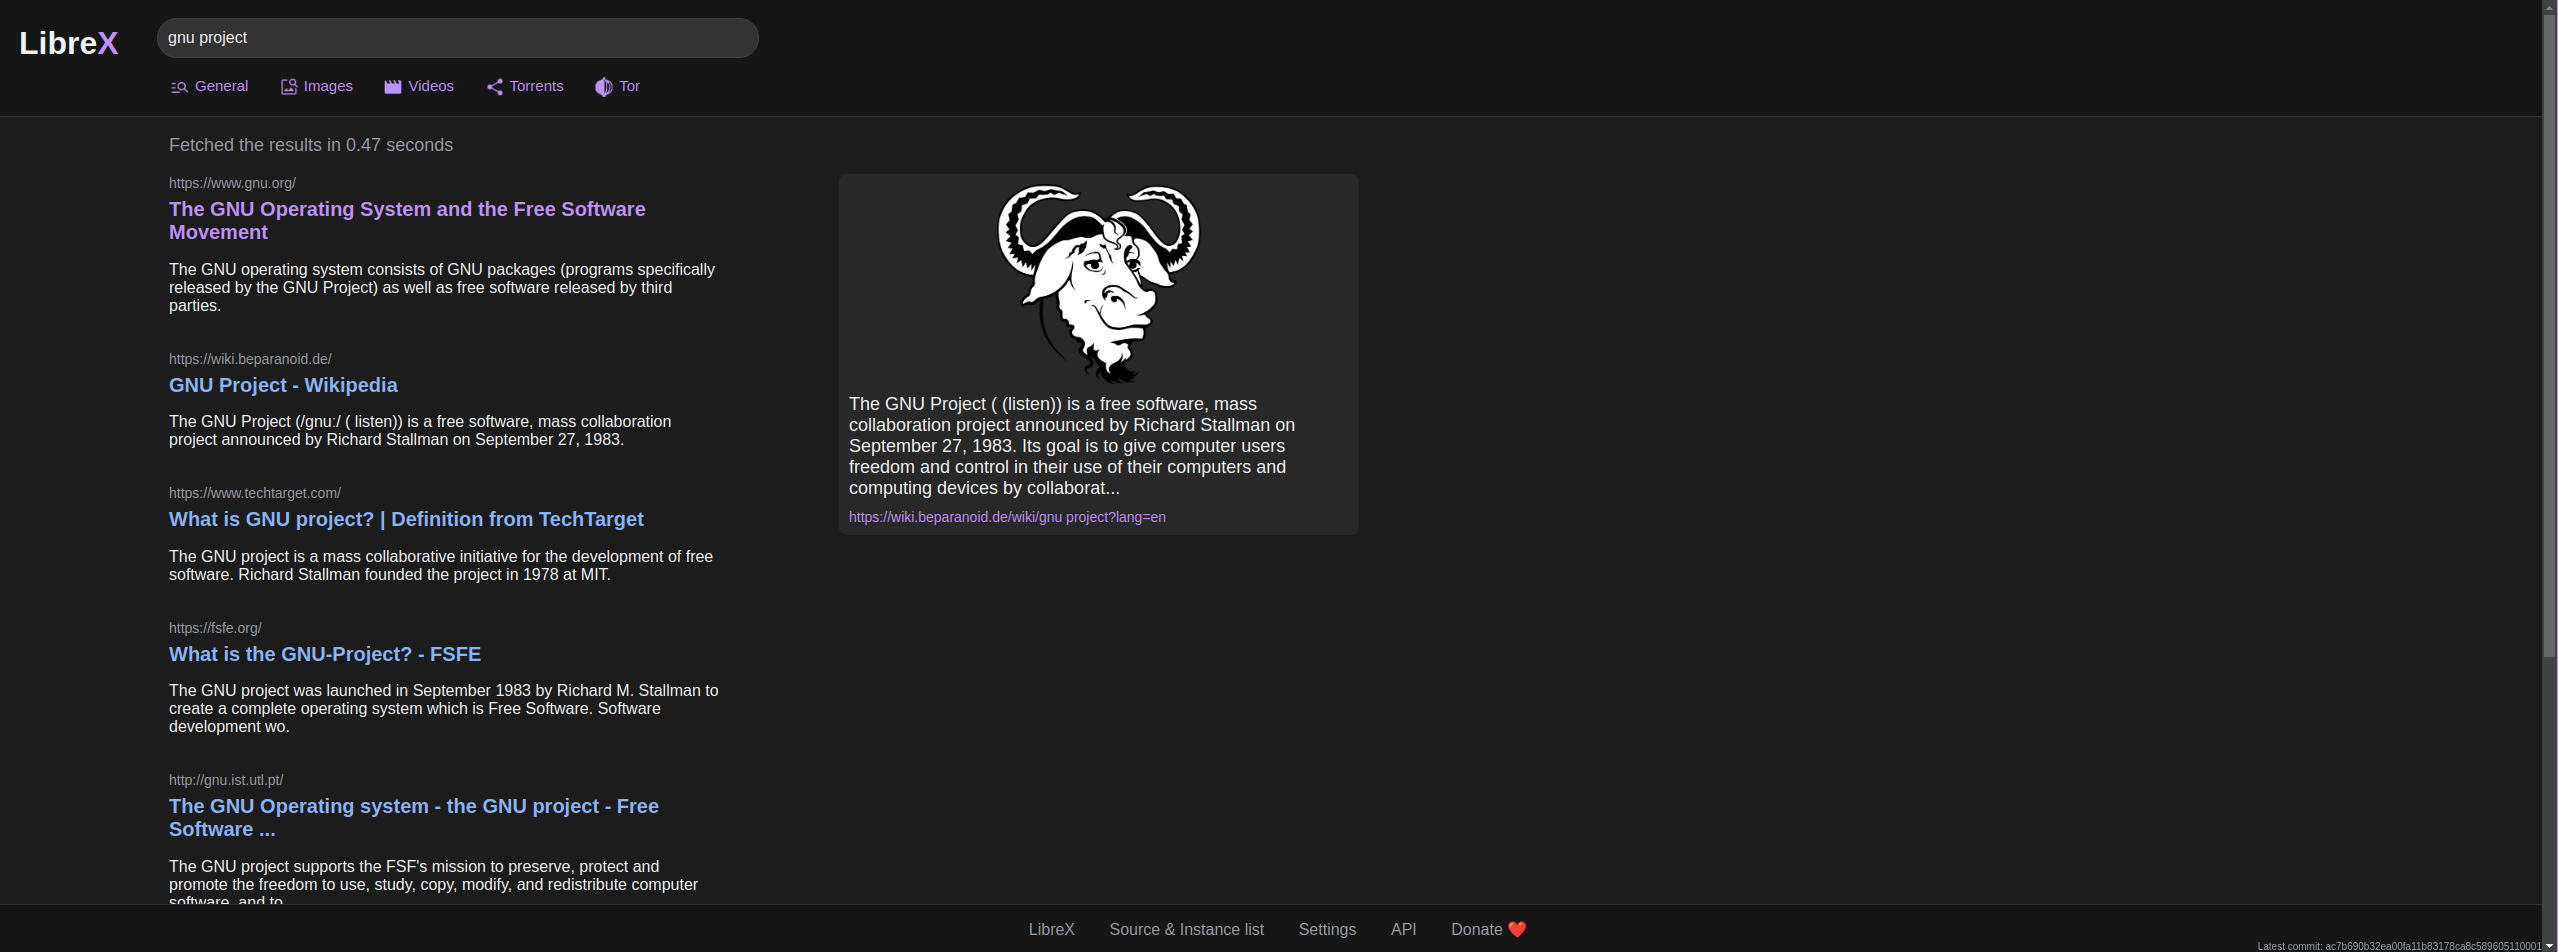Open 'What is the GNU-Project? - FSFE' result
The image size is (2558, 952).
click(325, 654)
